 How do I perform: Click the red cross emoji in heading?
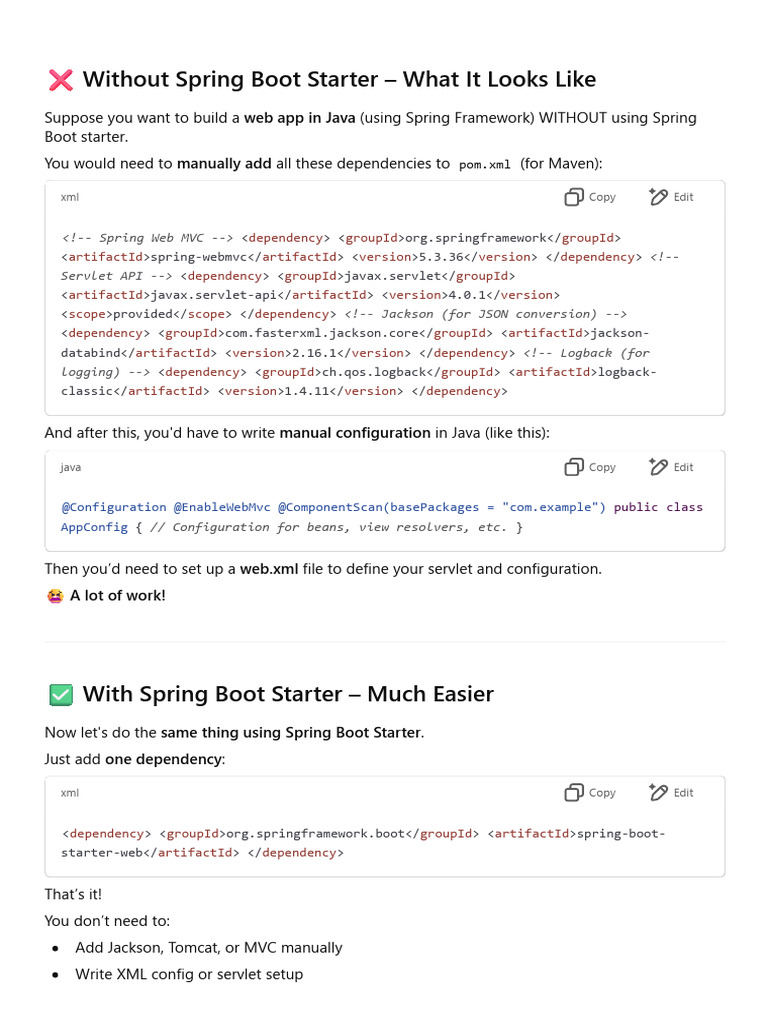coord(60,80)
